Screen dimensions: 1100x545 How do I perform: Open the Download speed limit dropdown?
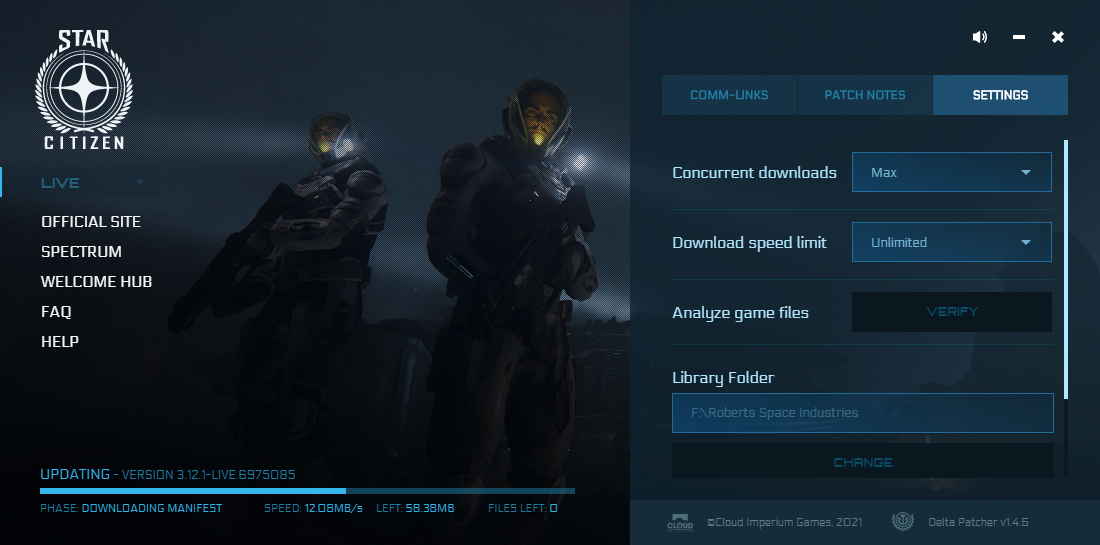point(951,242)
